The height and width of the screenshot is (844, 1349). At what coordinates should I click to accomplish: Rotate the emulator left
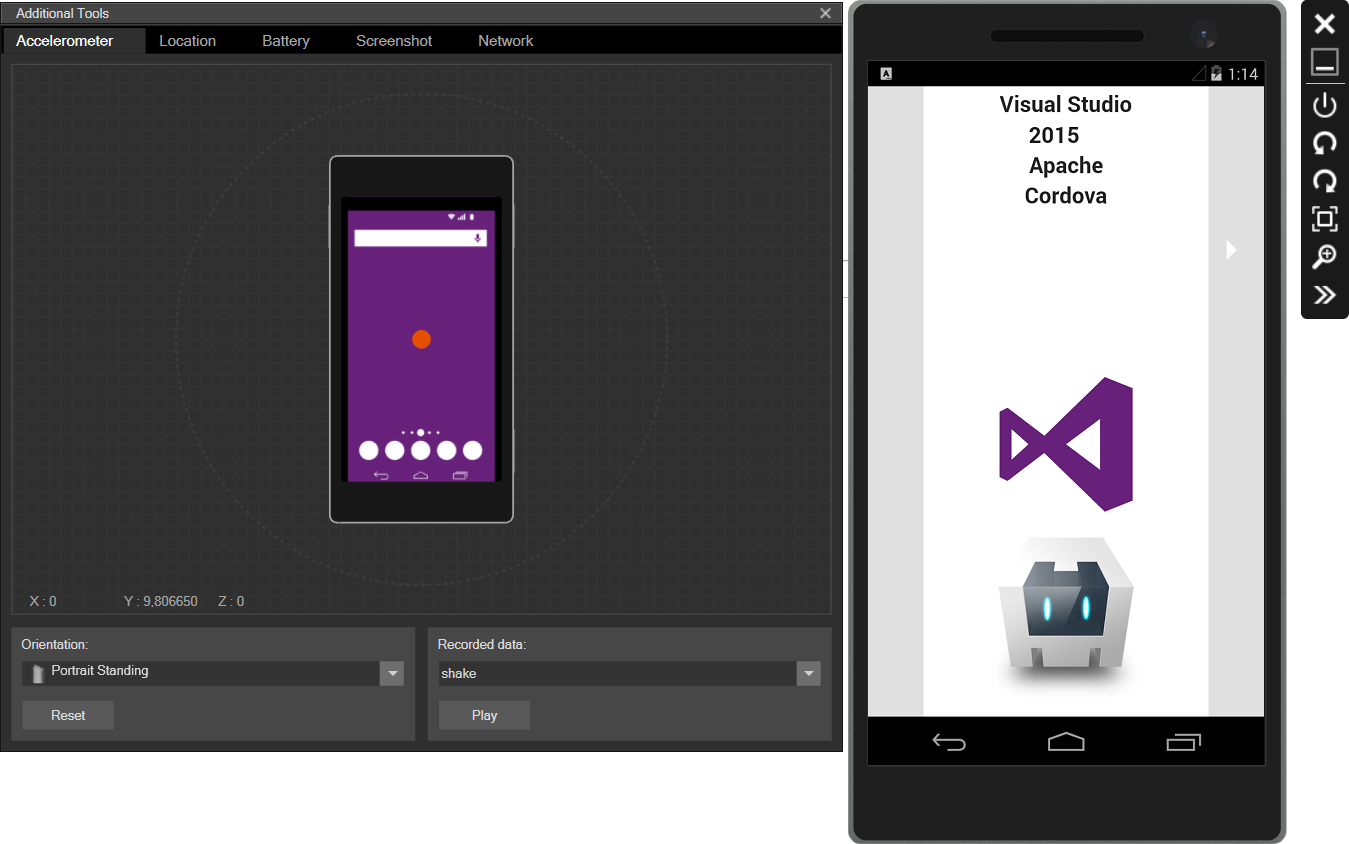1324,143
